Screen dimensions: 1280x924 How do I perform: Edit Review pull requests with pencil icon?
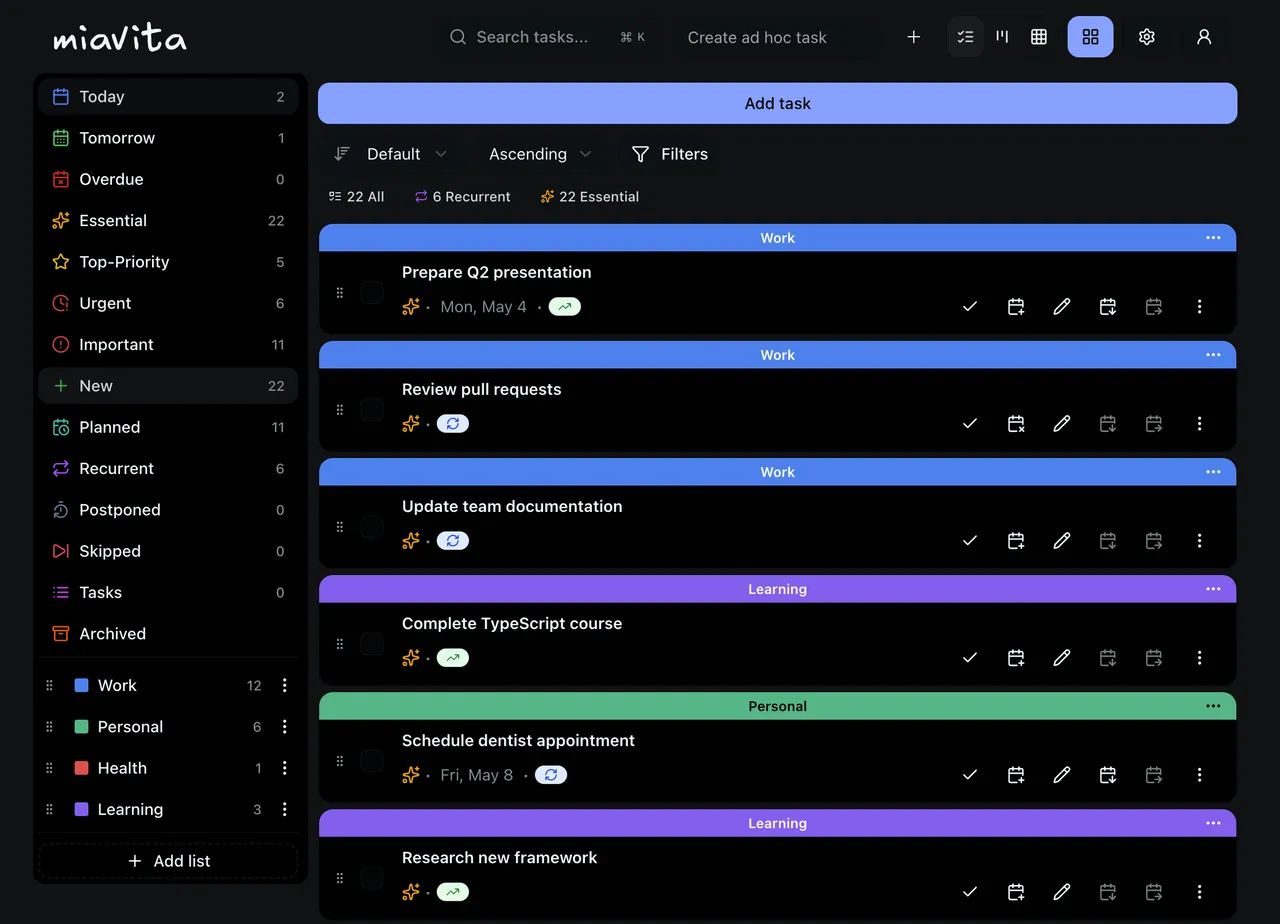(x=1062, y=424)
